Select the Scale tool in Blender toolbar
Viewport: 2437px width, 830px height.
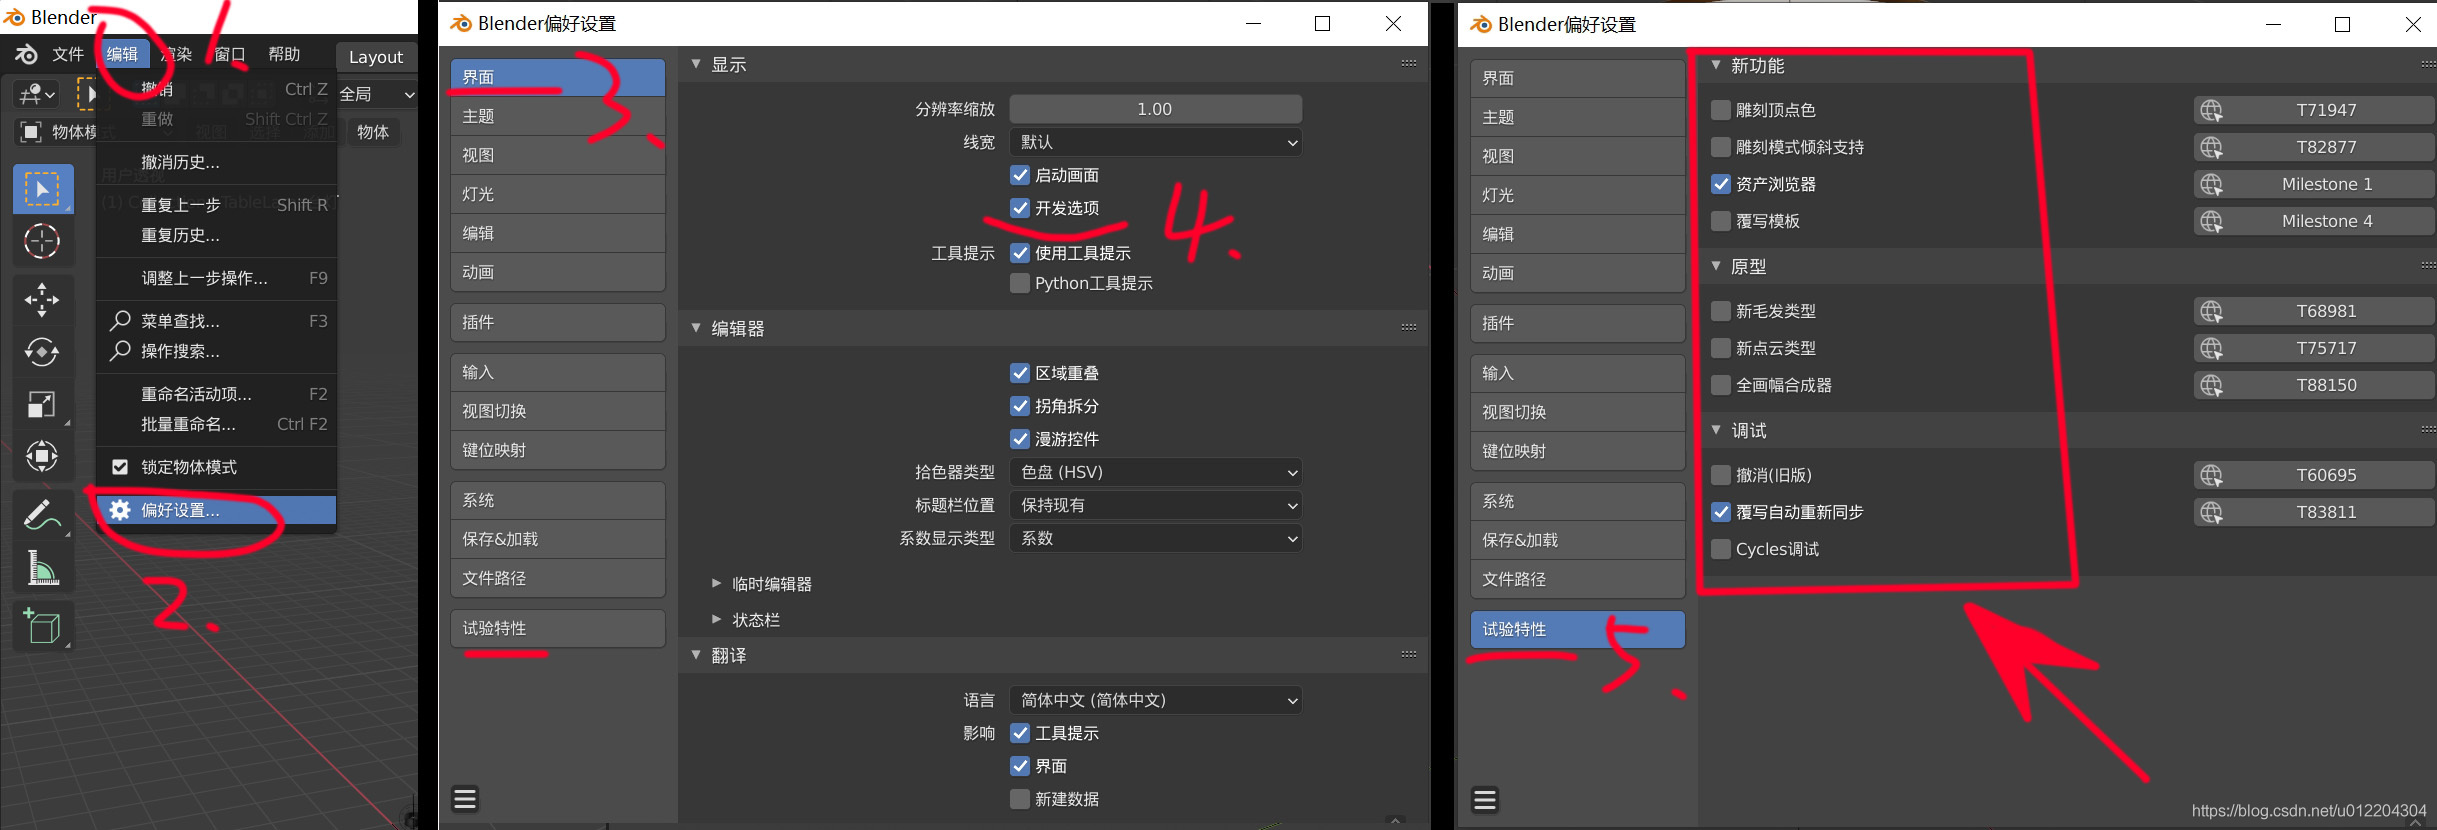click(x=43, y=404)
